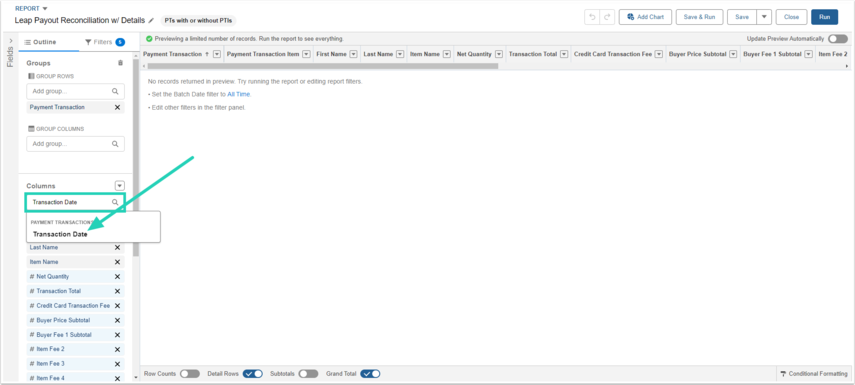Remove Buyer Fee 1 Subtotal column
Screen dimensions: 855x385
(x=117, y=335)
